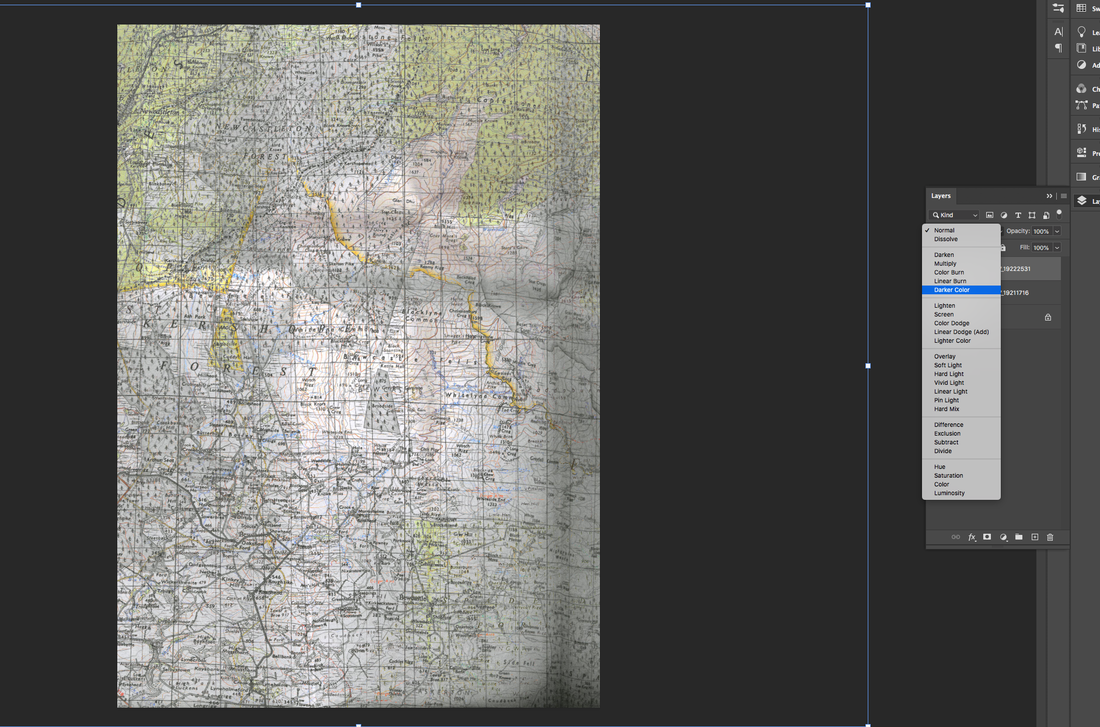Choose Darken blend mode
Viewport: 1100px width, 727px height.
(x=961, y=255)
